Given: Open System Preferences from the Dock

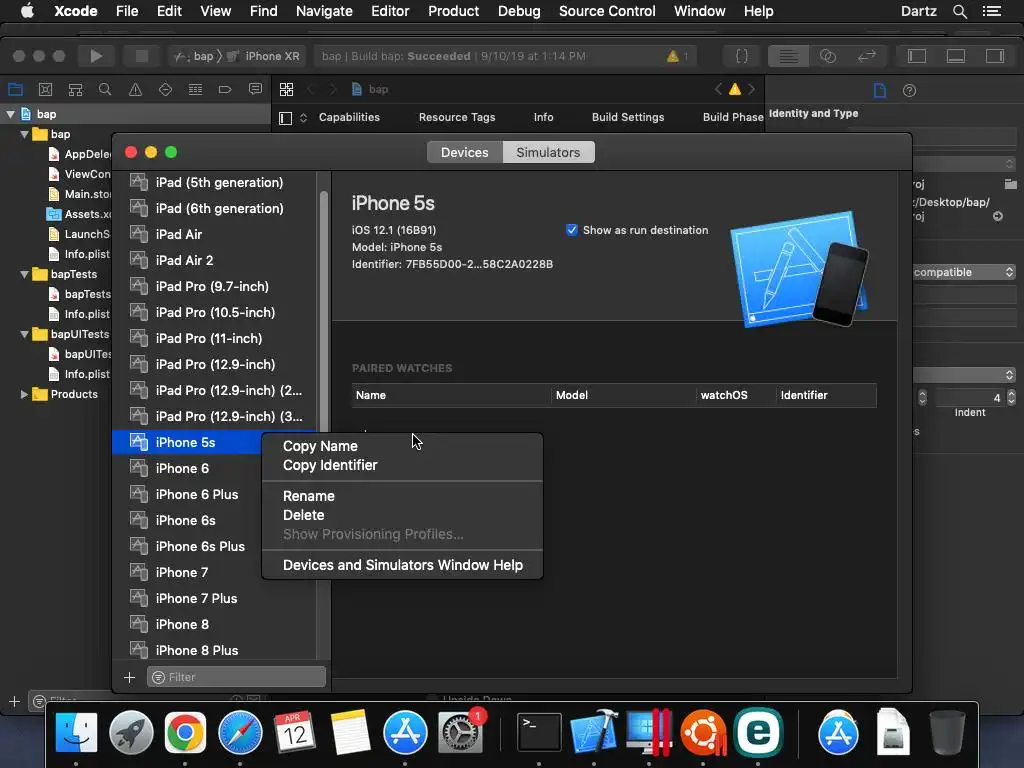Looking at the screenshot, I should click(460, 732).
